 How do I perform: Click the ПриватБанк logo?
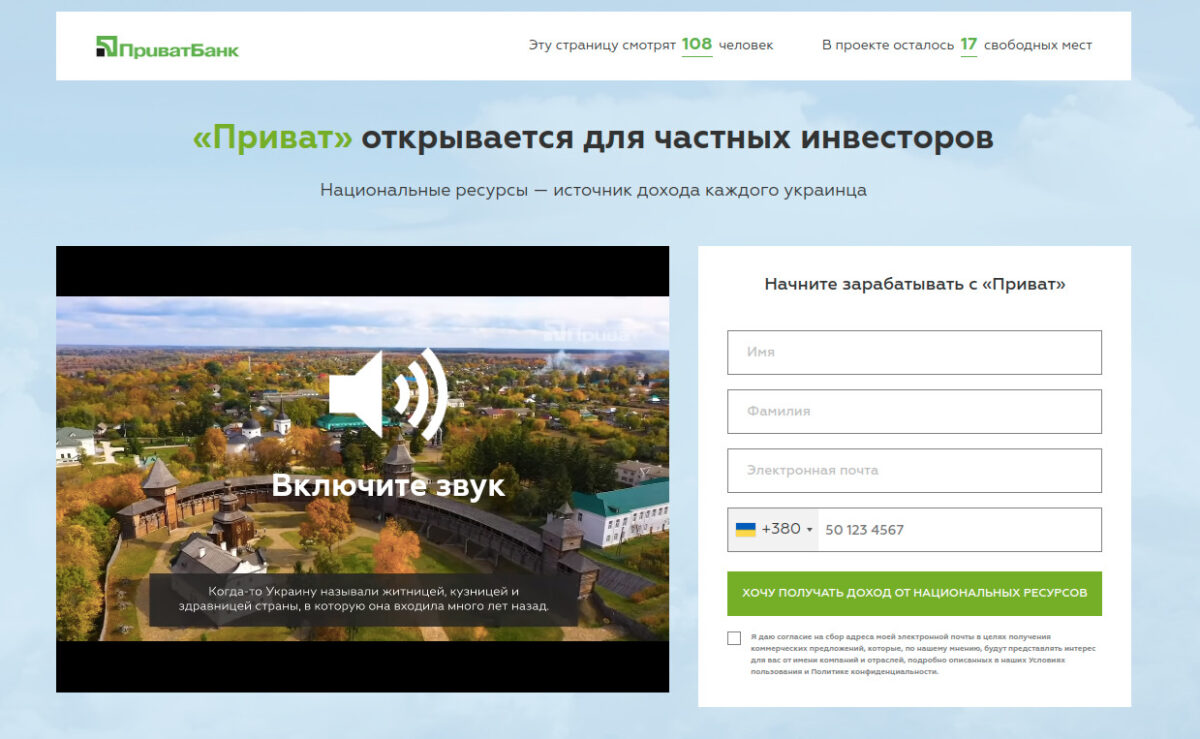click(167, 46)
